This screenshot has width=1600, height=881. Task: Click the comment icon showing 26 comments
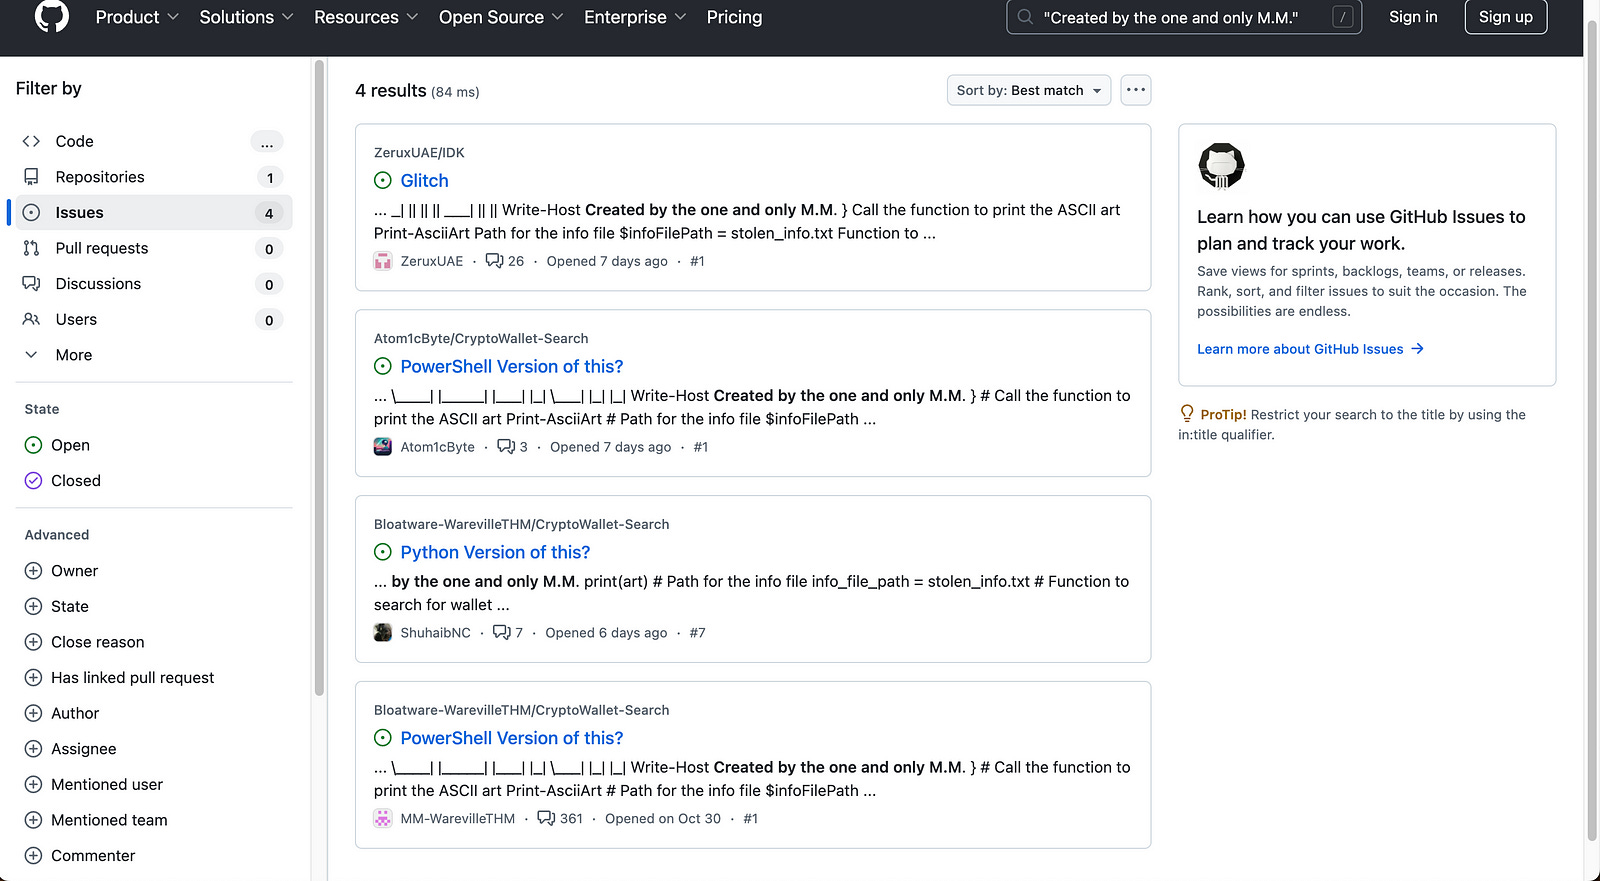(494, 261)
